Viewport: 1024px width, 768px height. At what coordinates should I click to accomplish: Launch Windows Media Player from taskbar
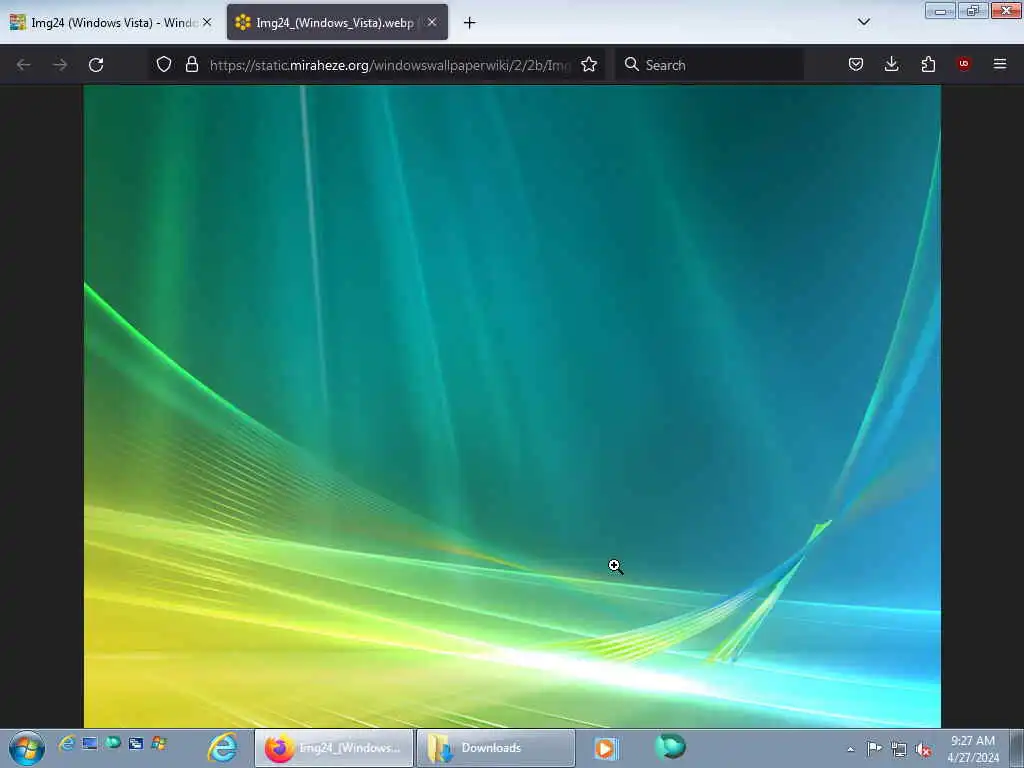point(606,748)
